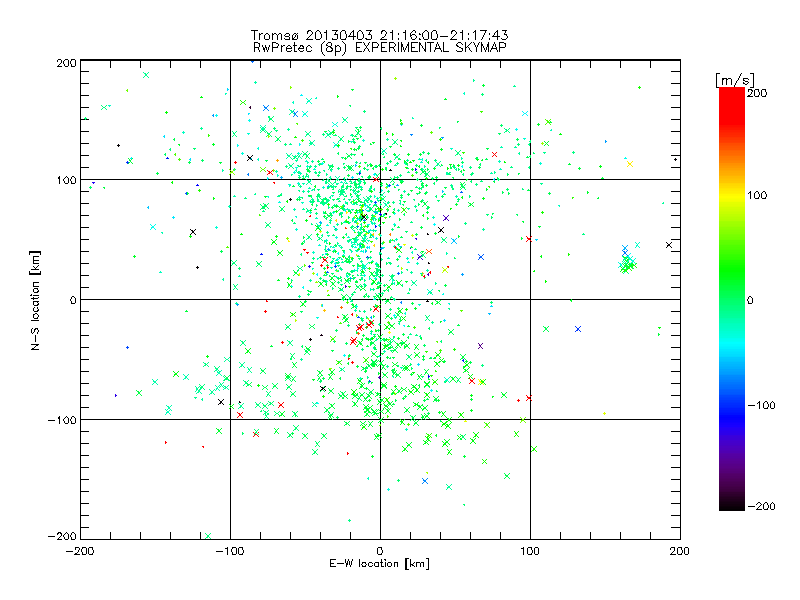The height and width of the screenshot is (600, 800).
Task: Select the "N-S location [km]" axis label
Action: click(x=35, y=300)
